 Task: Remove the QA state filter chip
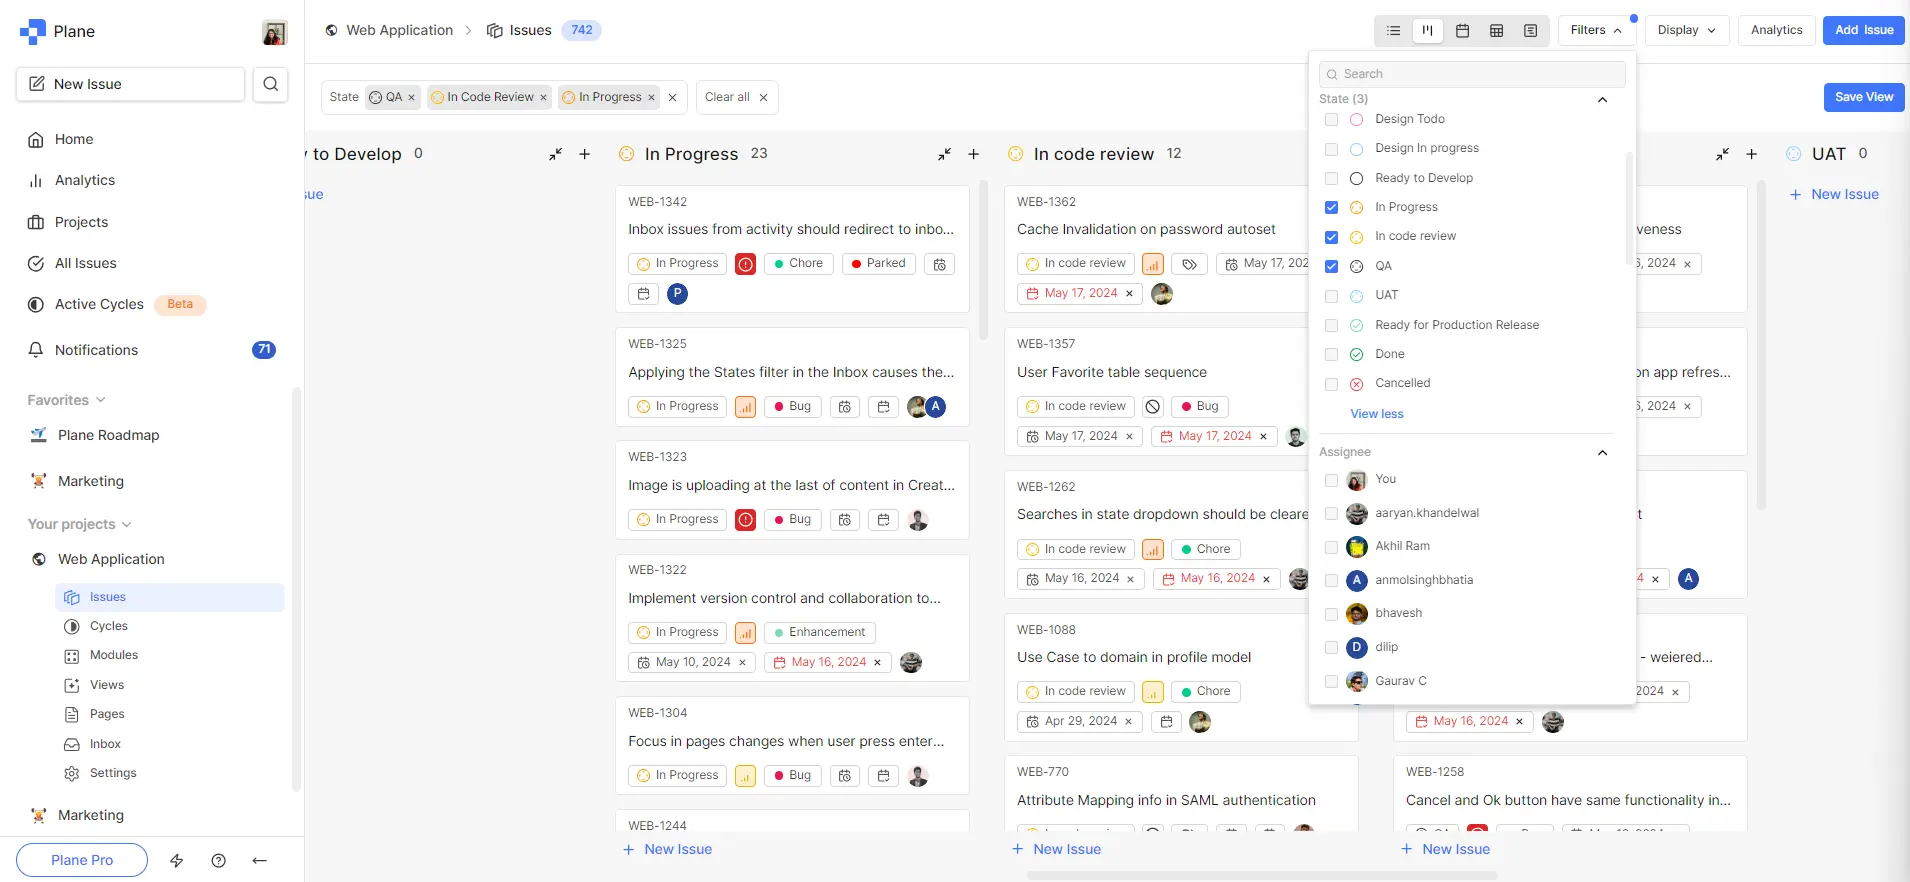(411, 98)
